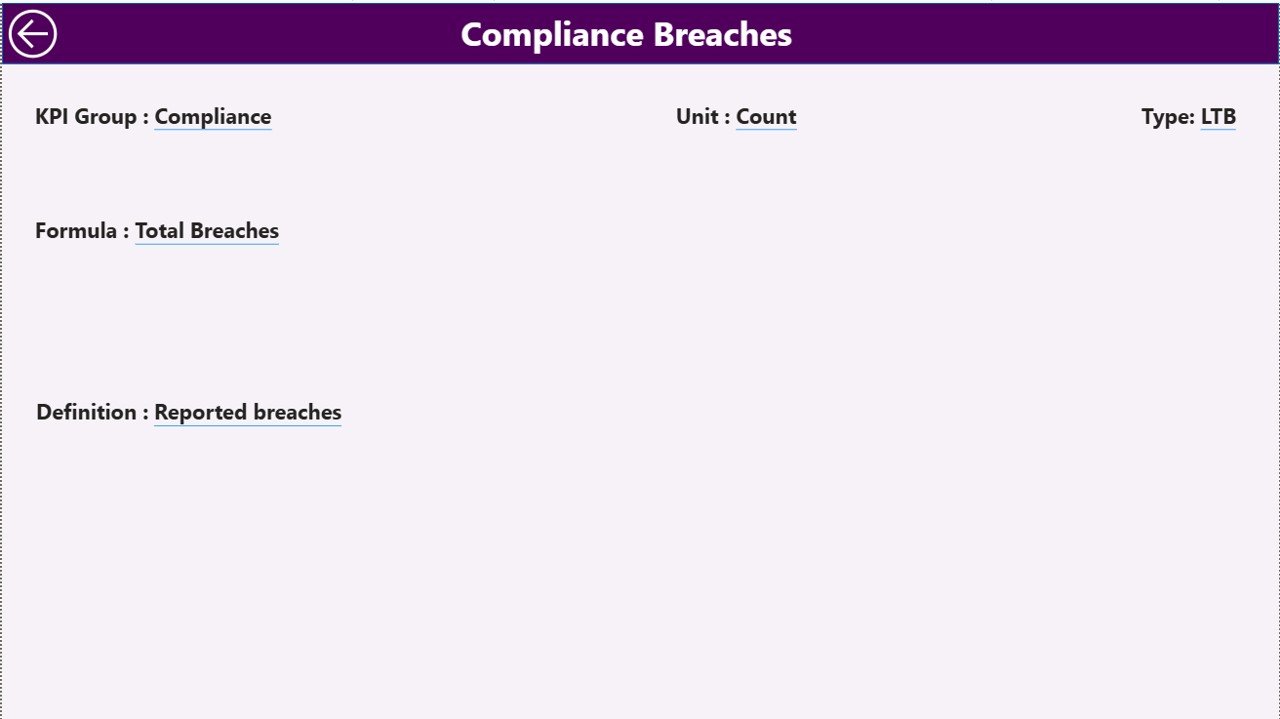This screenshot has width=1280, height=719.
Task: Select the Total Breaches formula text
Action: pos(206,231)
